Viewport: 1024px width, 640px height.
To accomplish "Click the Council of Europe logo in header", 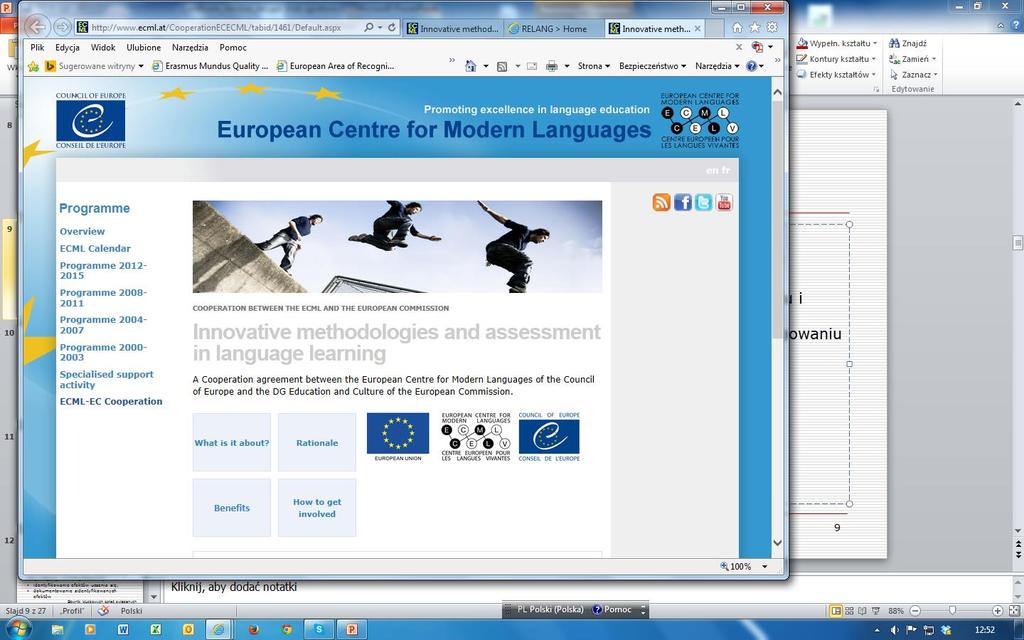I will 91,121.
